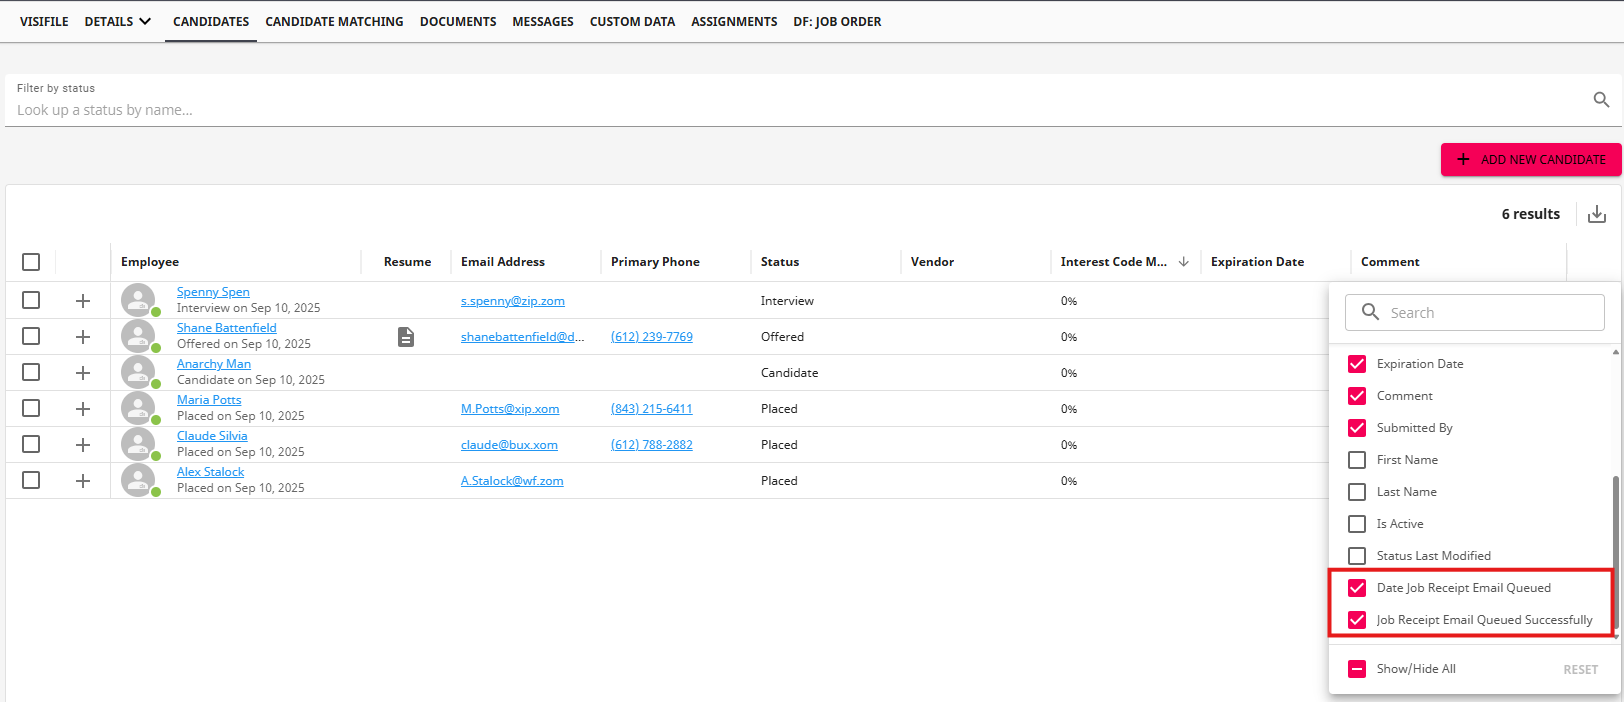Sort by the Vendor column header

[932, 262]
